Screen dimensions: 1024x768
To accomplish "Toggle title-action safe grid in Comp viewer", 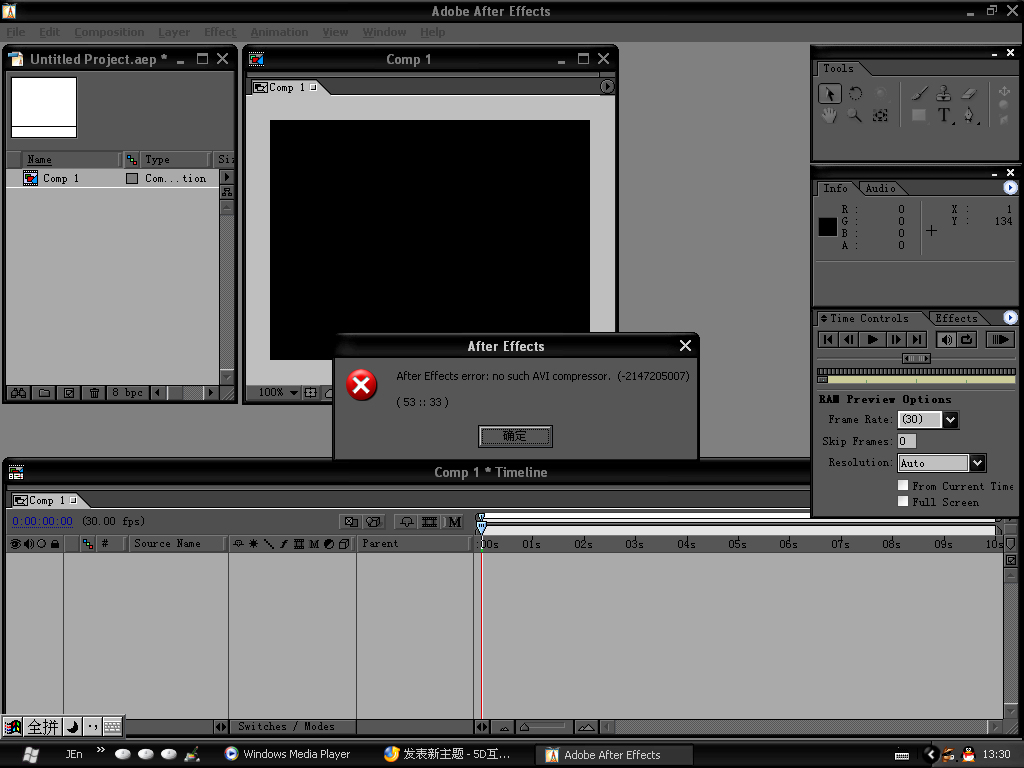I will click(311, 392).
